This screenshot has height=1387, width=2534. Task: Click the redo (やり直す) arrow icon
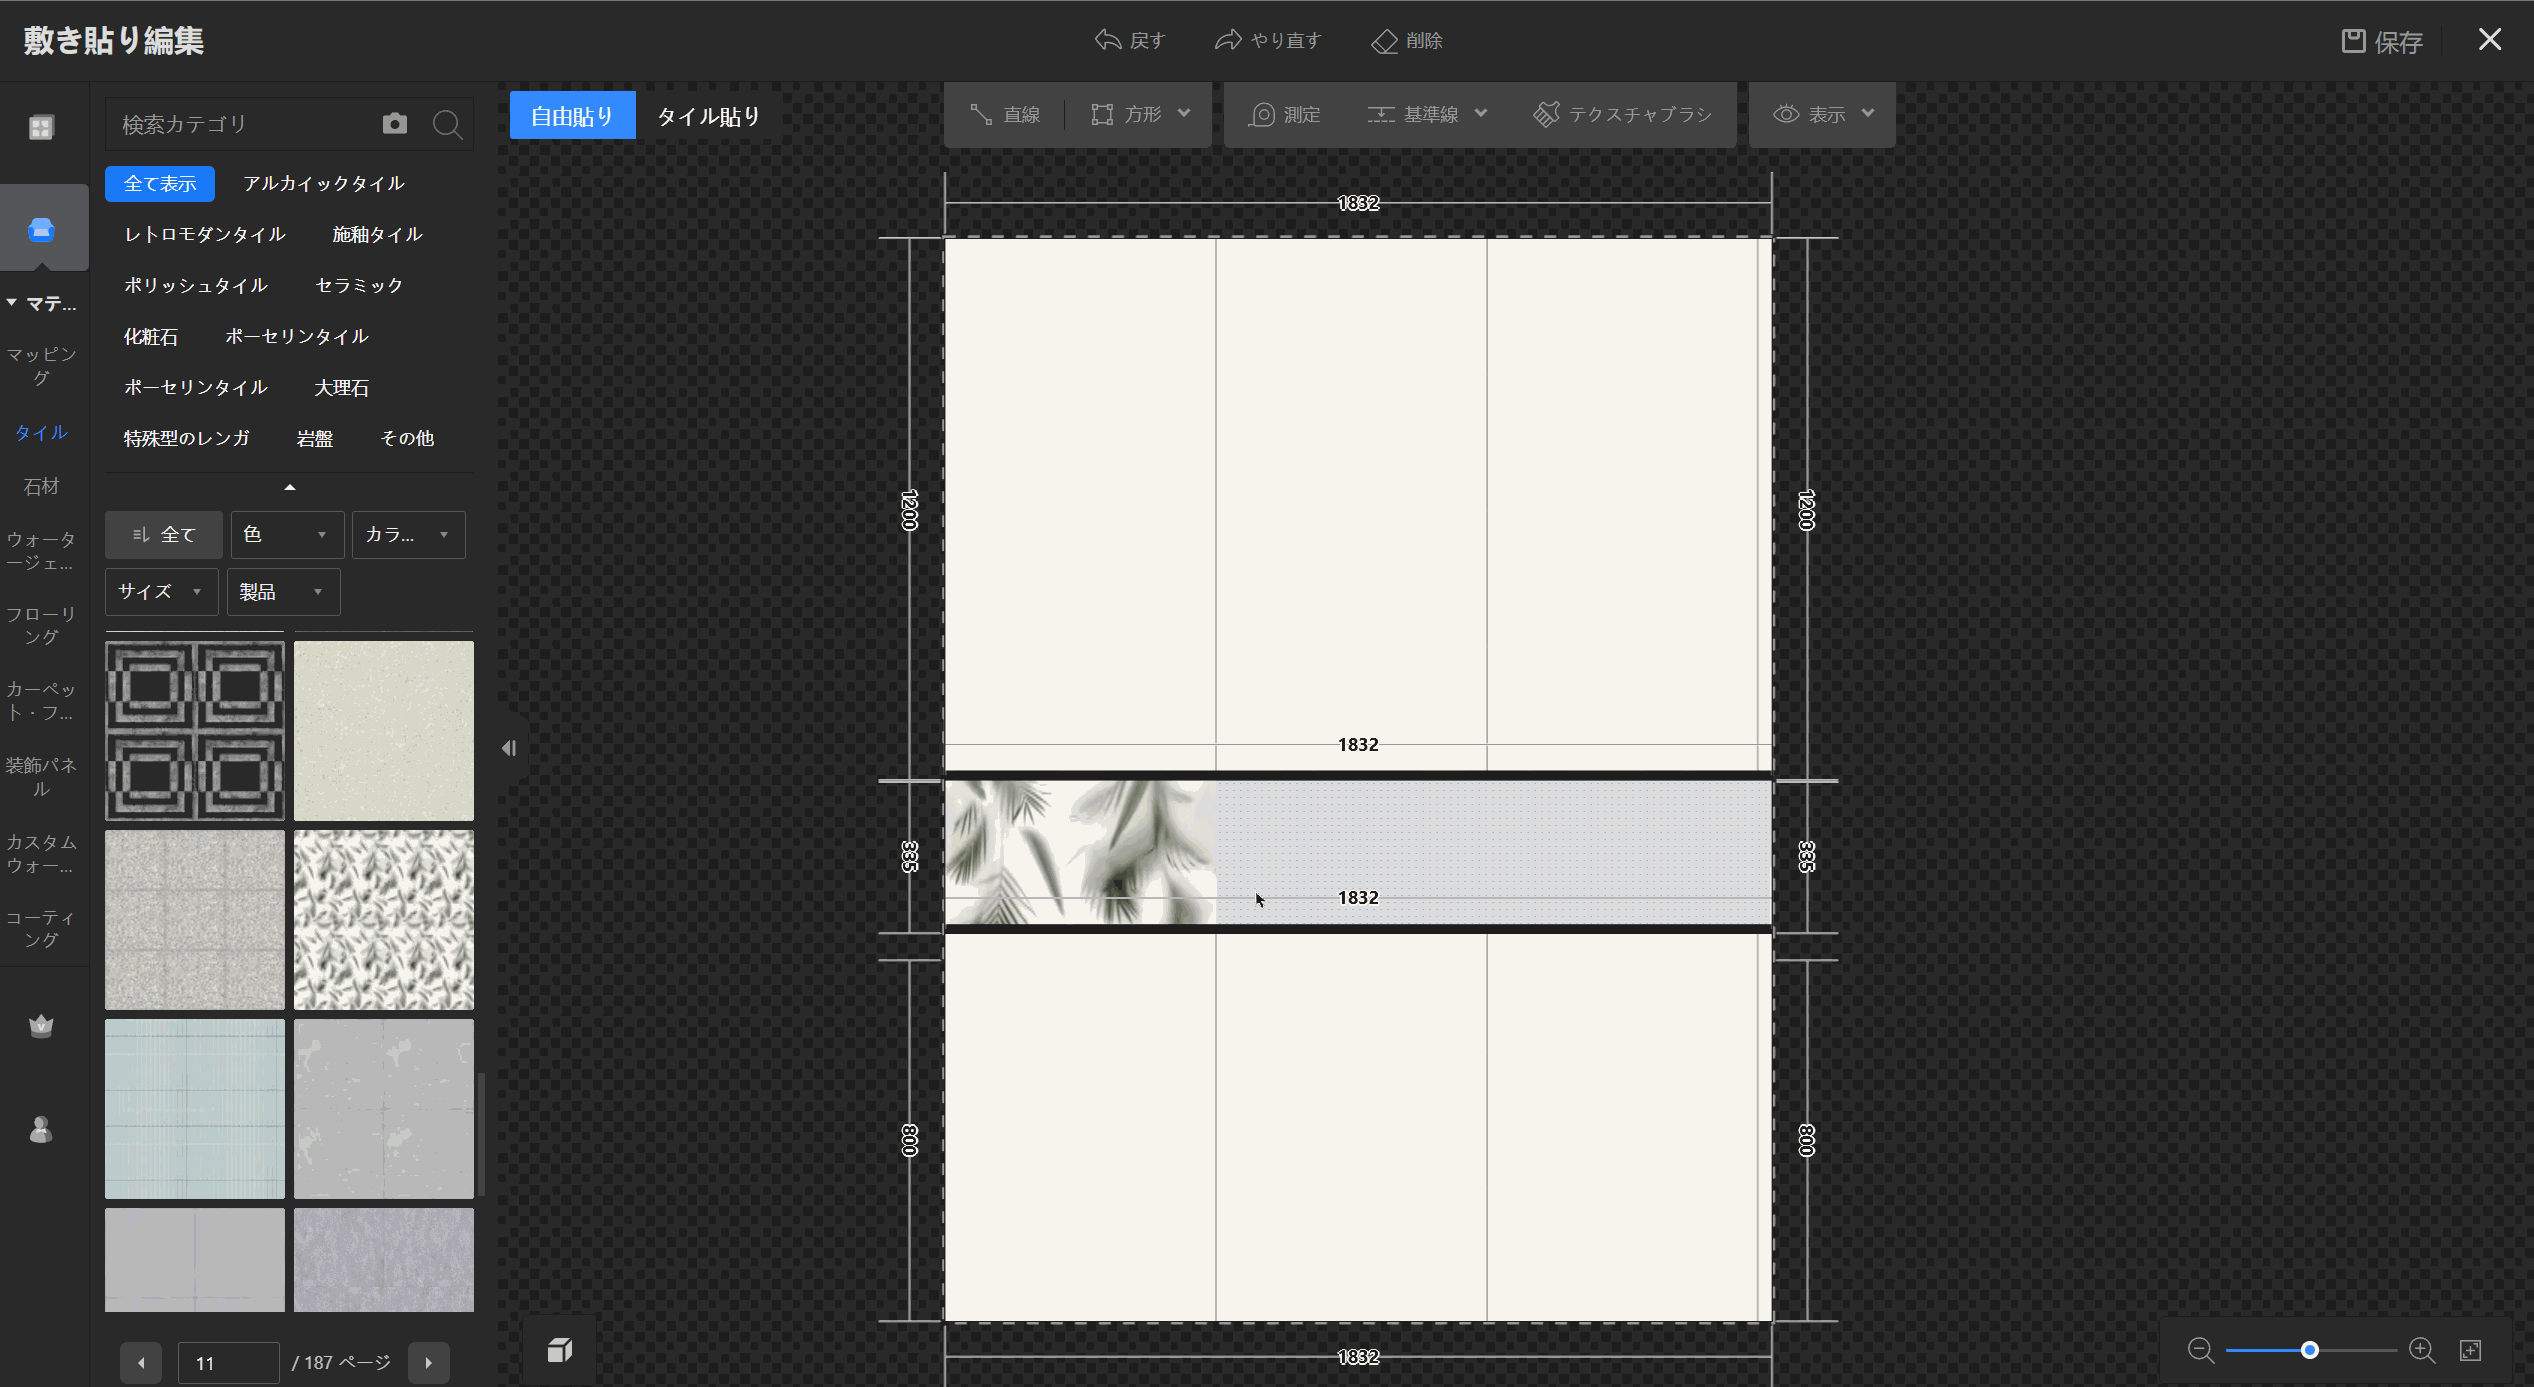tap(1228, 40)
